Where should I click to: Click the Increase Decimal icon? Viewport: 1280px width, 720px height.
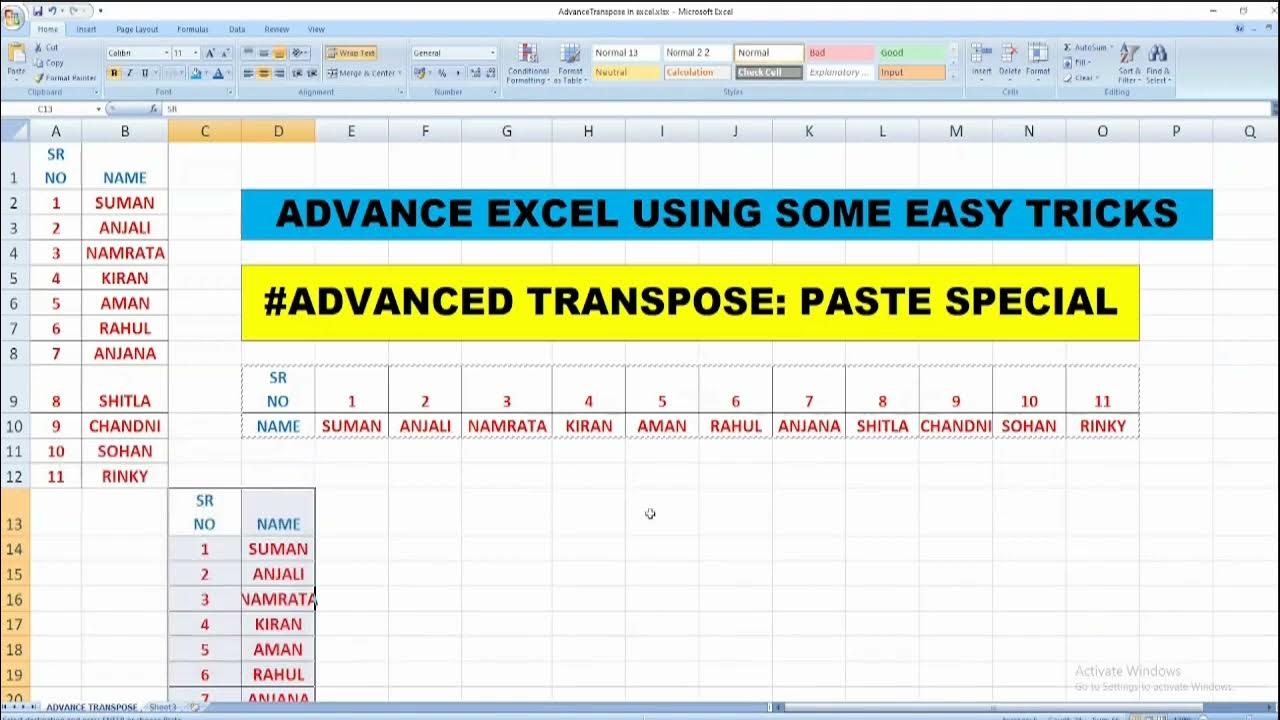pos(474,73)
